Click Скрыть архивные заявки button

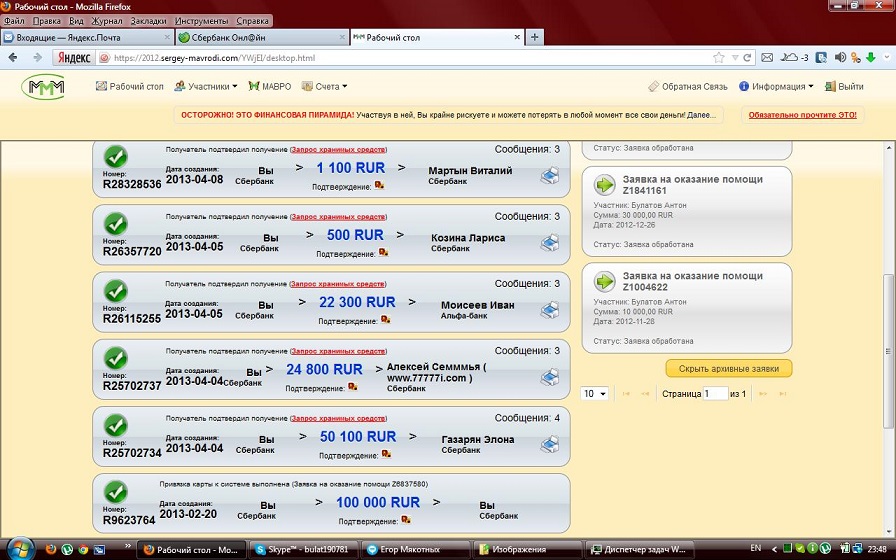tap(729, 369)
